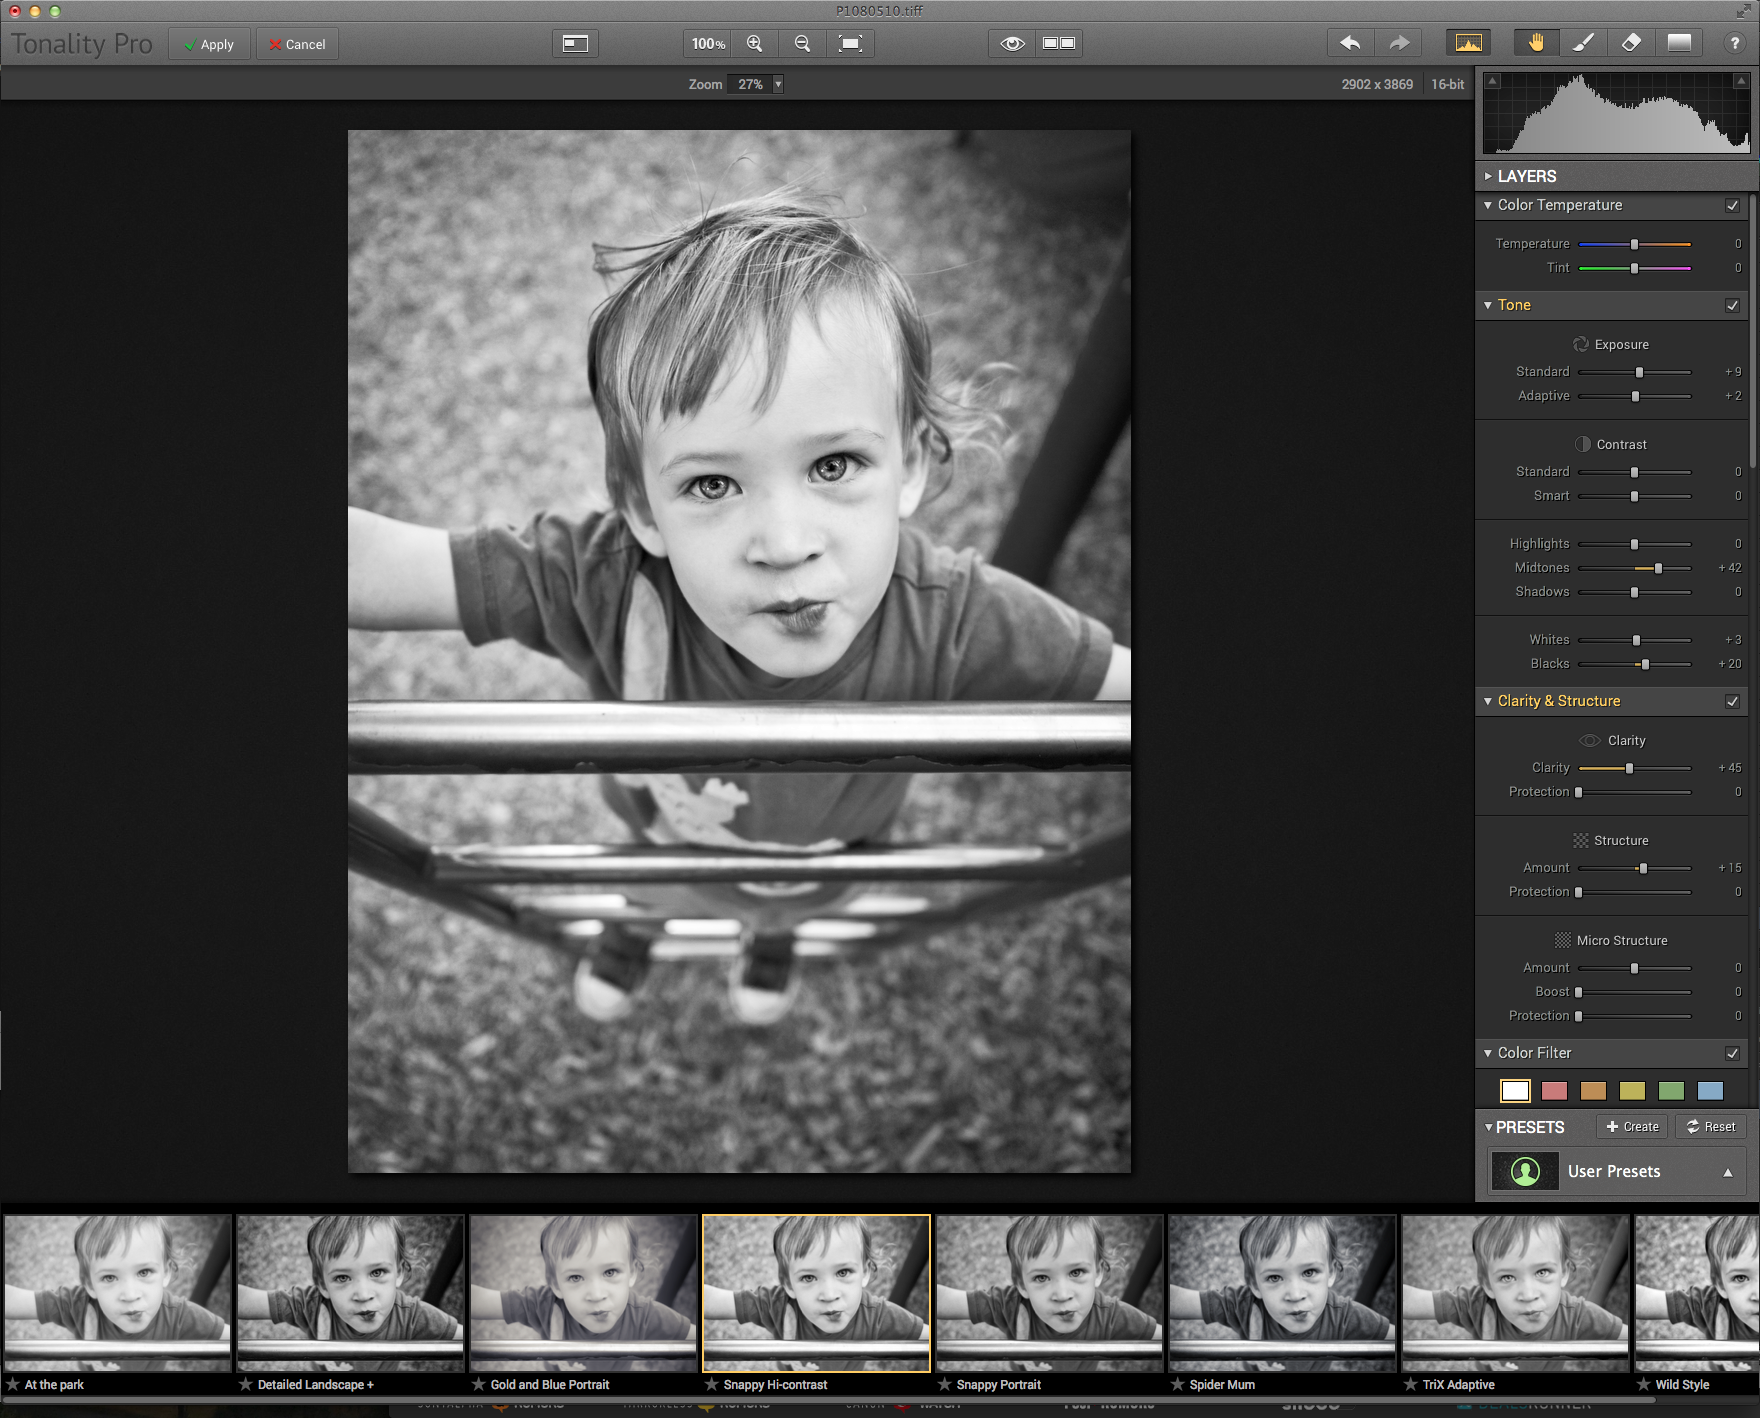The height and width of the screenshot is (1418, 1760).
Task: Select the red color filter swatch
Action: tap(1554, 1091)
